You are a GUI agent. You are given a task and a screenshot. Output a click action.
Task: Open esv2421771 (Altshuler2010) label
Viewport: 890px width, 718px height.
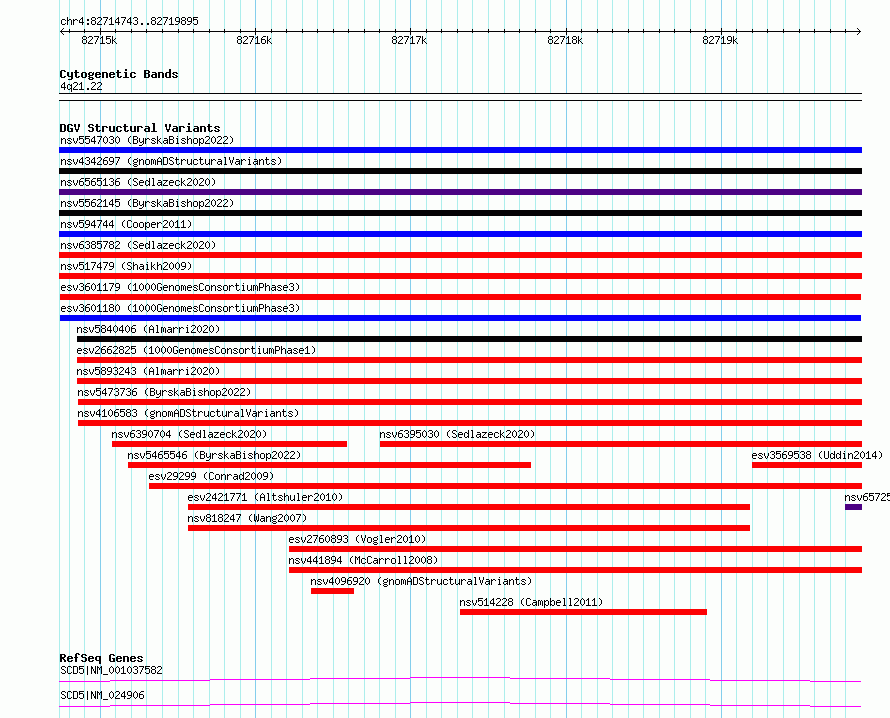[x=265, y=497]
